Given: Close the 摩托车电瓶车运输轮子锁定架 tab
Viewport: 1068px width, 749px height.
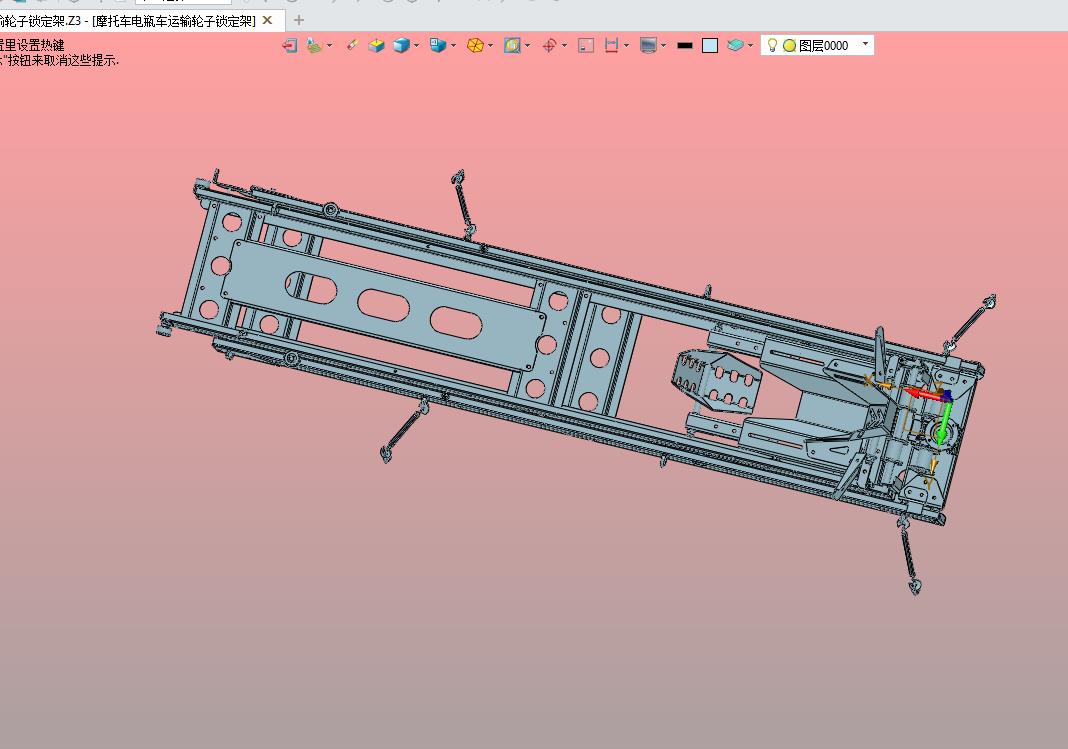Looking at the screenshot, I should [x=268, y=20].
